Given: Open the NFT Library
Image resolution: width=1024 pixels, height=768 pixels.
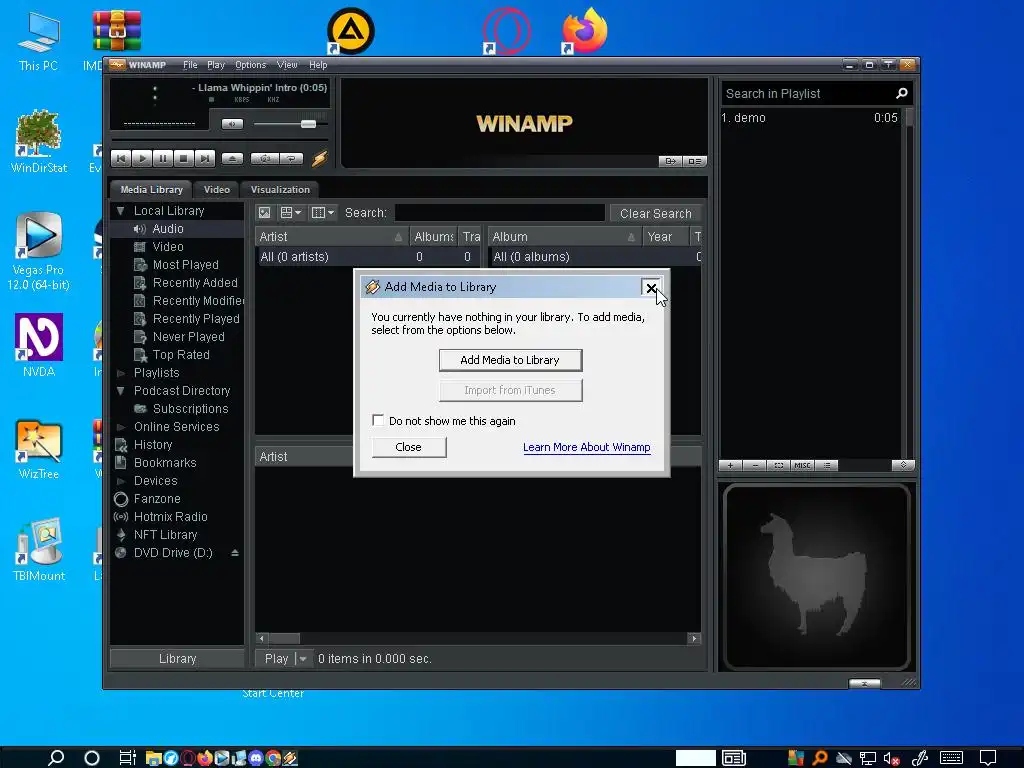Looking at the screenshot, I should [x=165, y=535].
